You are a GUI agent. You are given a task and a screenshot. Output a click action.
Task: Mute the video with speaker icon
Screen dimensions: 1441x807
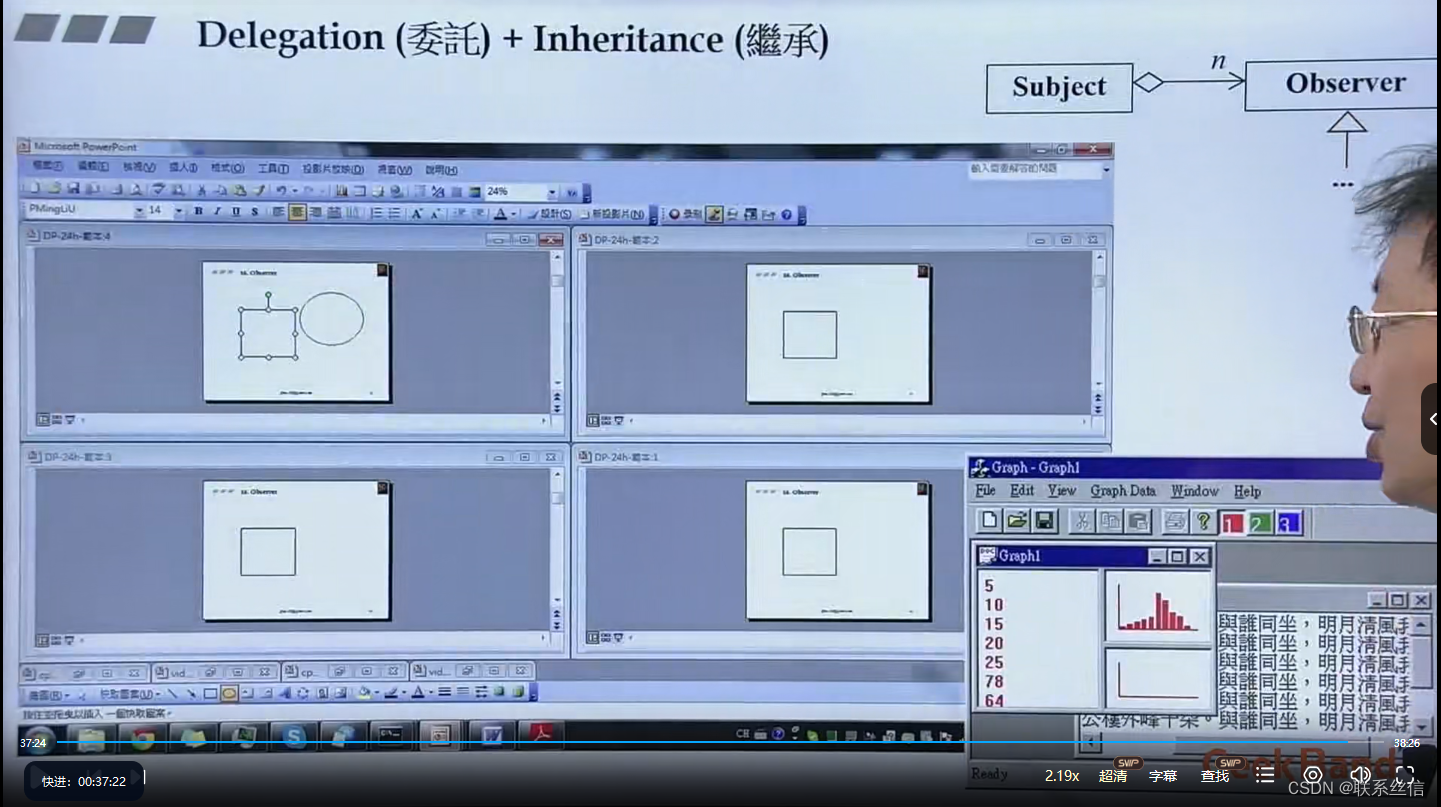click(1360, 775)
